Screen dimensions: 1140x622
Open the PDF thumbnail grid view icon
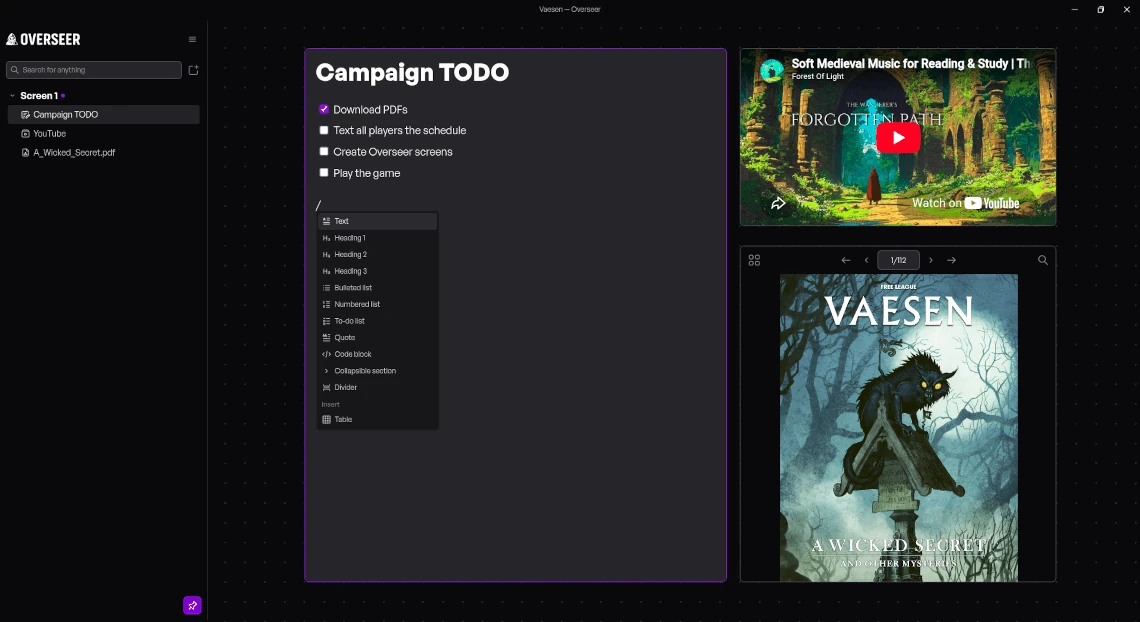click(x=754, y=260)
